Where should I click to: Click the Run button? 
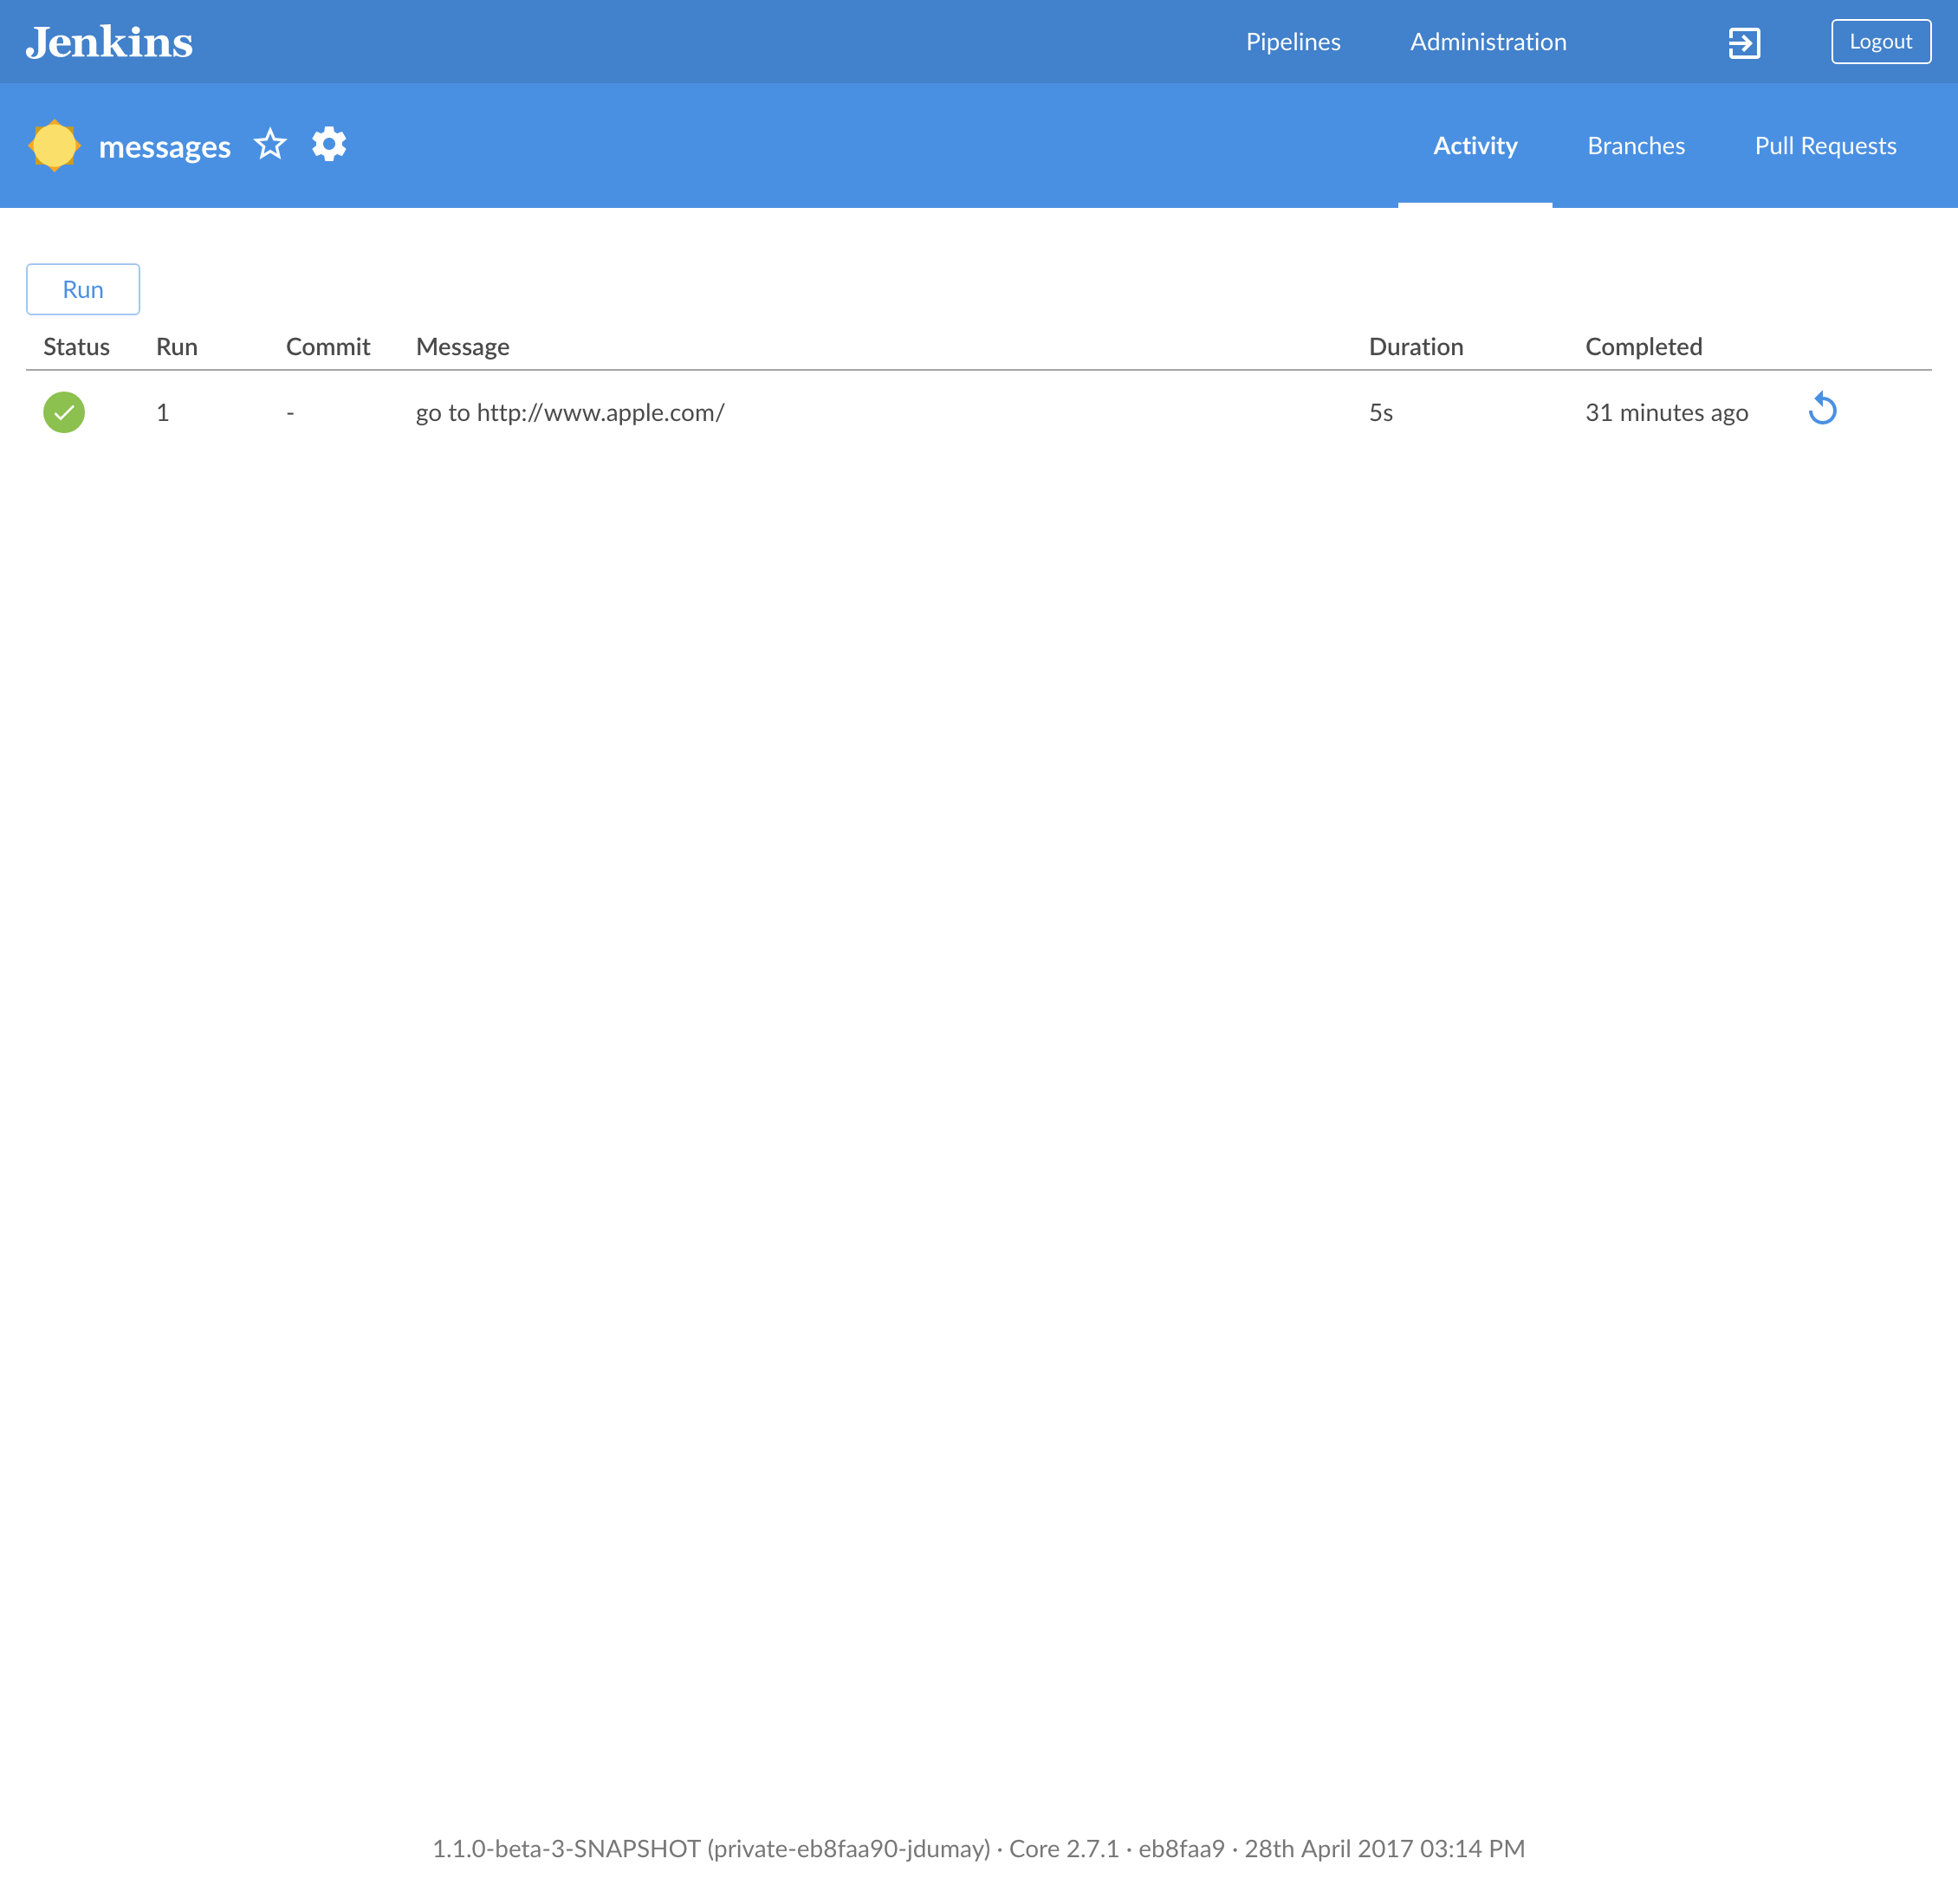(83, 289)
